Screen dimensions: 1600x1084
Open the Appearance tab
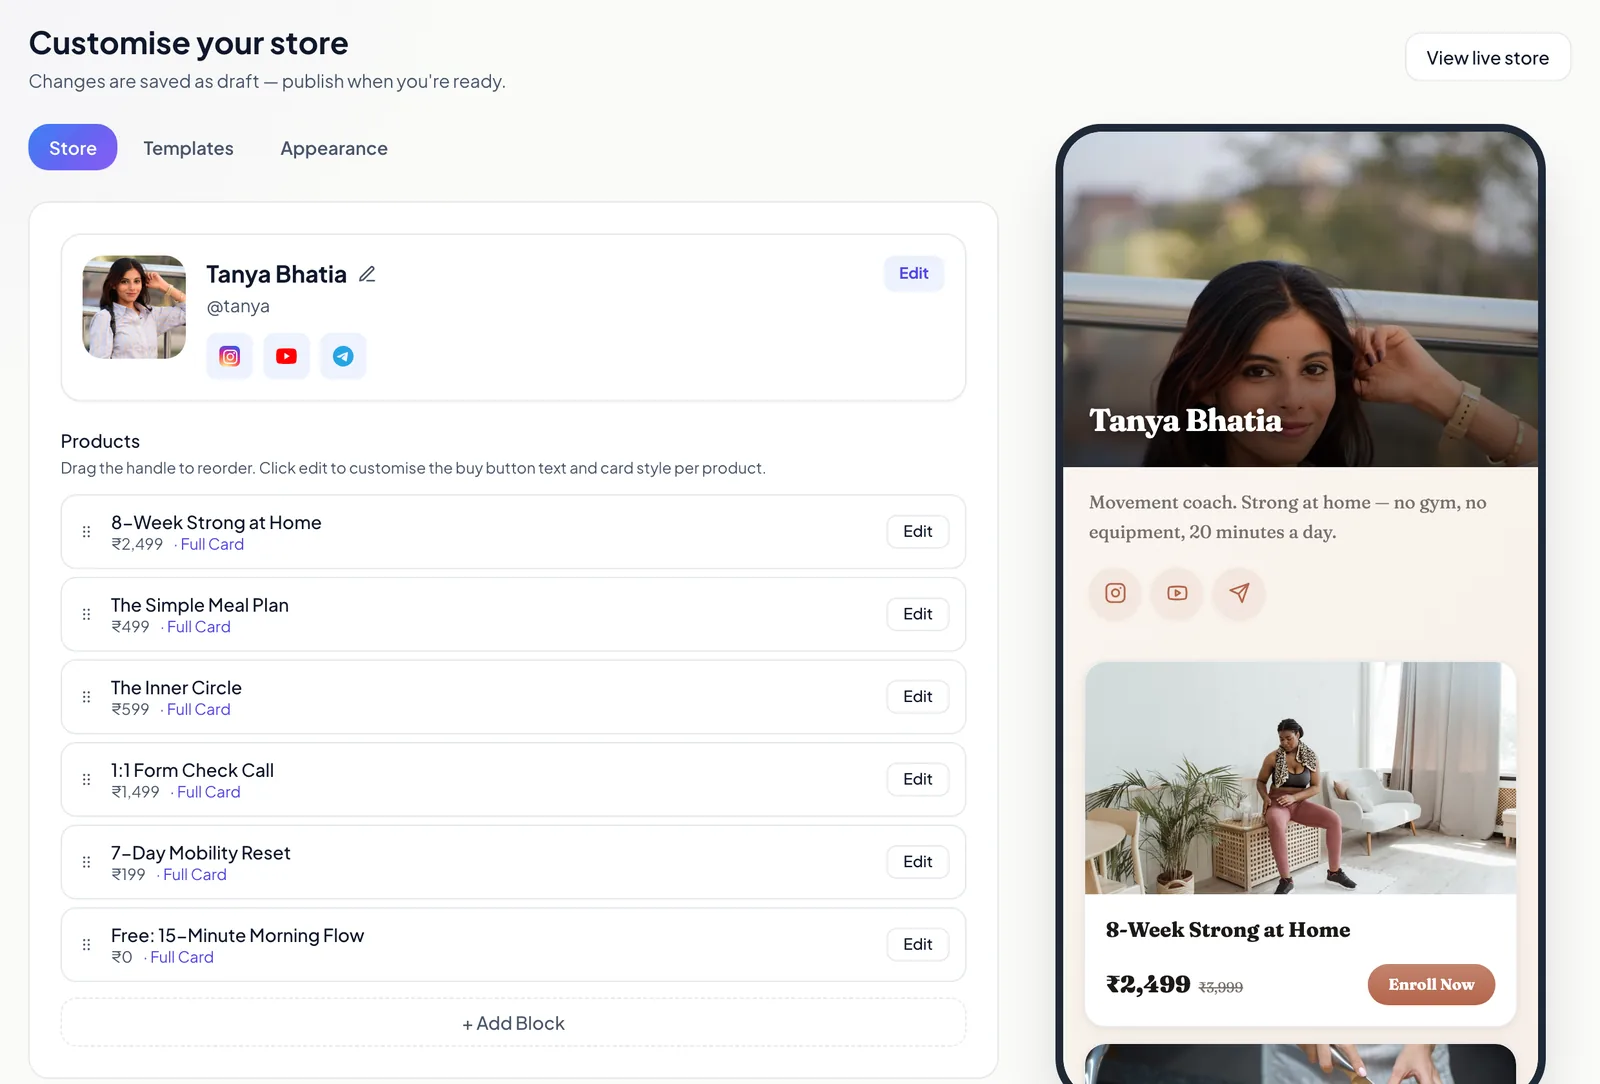pyautogui.click(x=334, y=148)
